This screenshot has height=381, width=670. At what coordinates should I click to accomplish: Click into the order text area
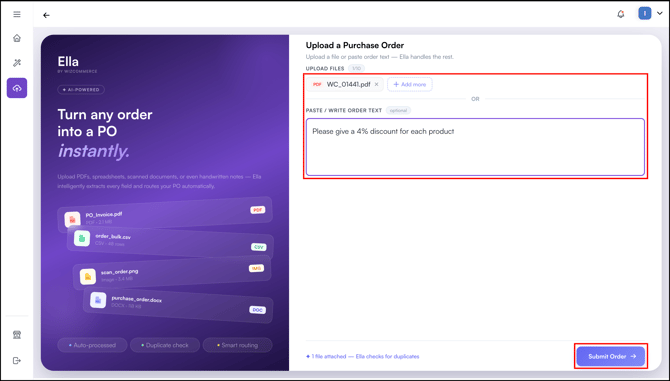[x=475, y=147]
